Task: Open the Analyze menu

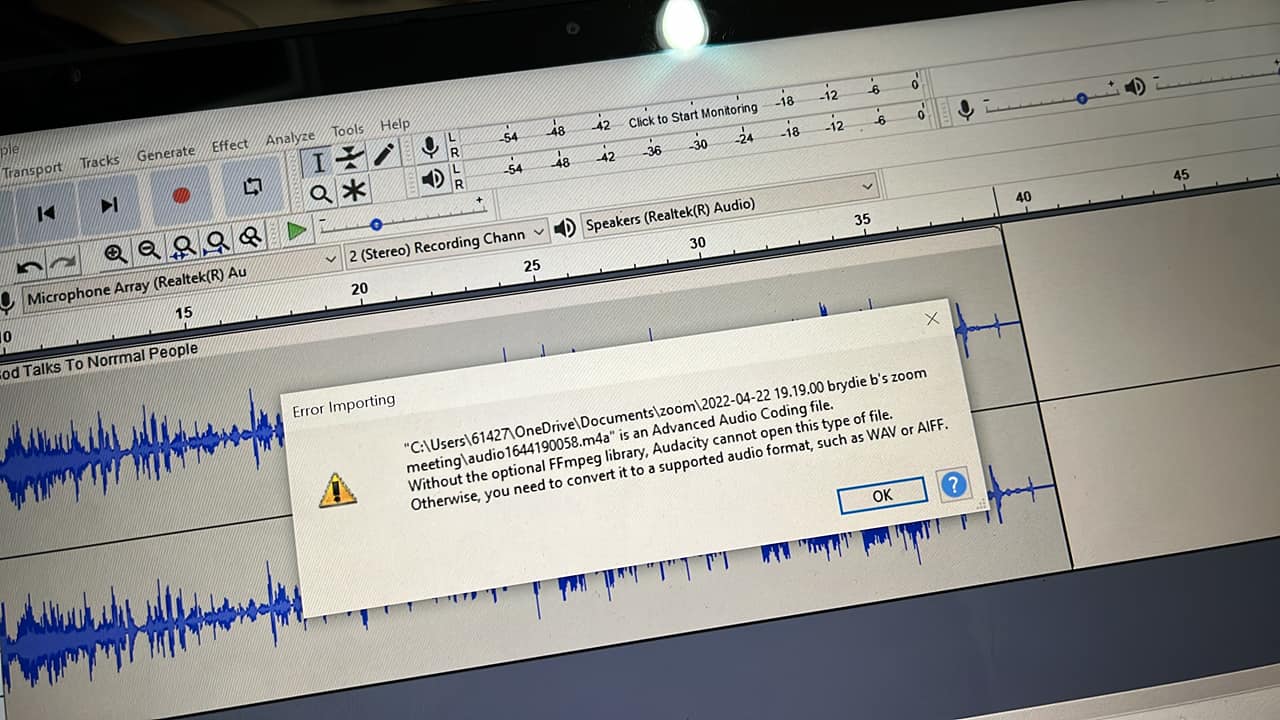Action: tap(290, 137)
